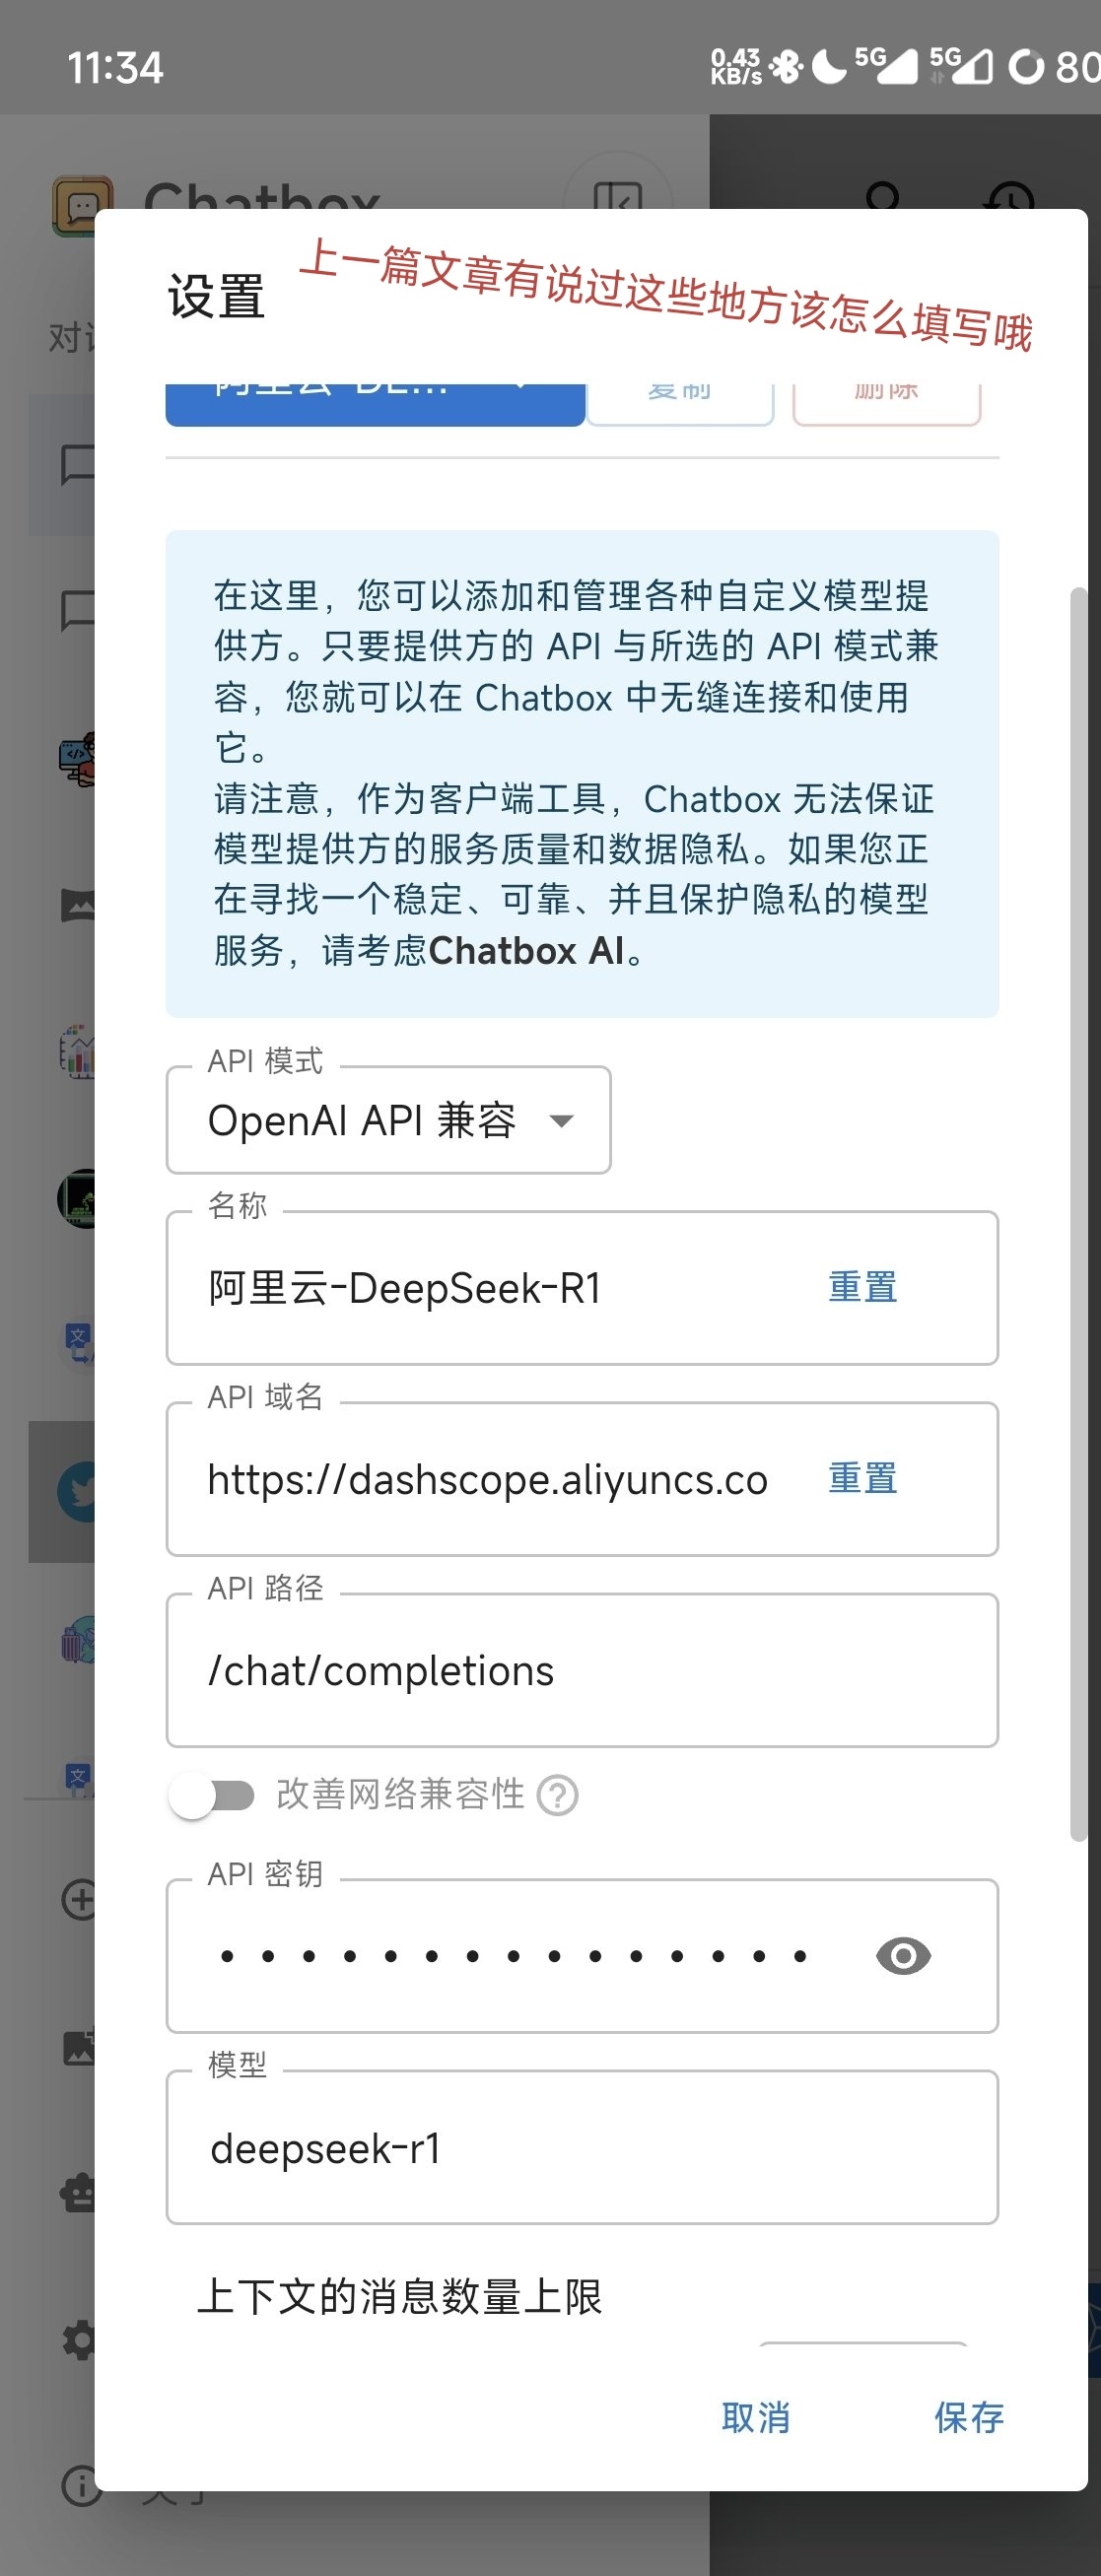
Task: Click the settings dialog scrollbar
Action: (1078, 1214)
